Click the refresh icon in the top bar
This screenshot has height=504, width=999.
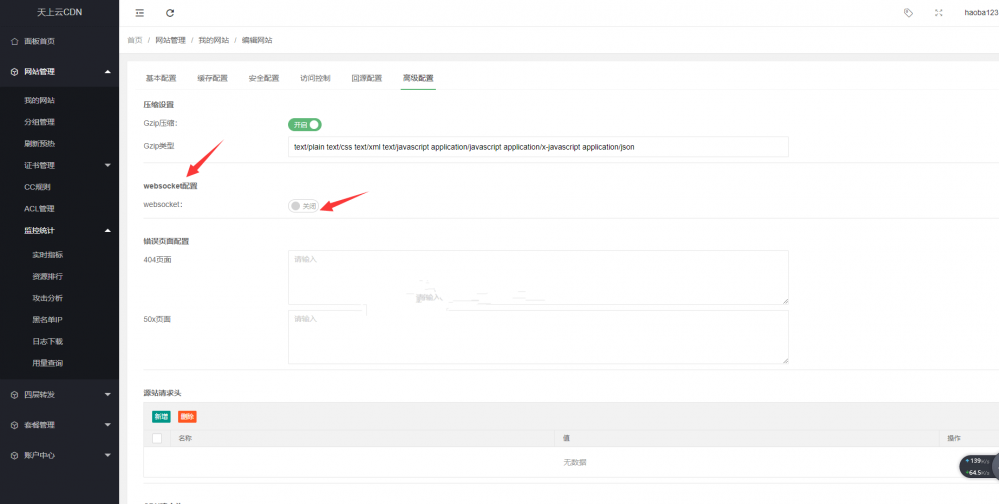170,13
